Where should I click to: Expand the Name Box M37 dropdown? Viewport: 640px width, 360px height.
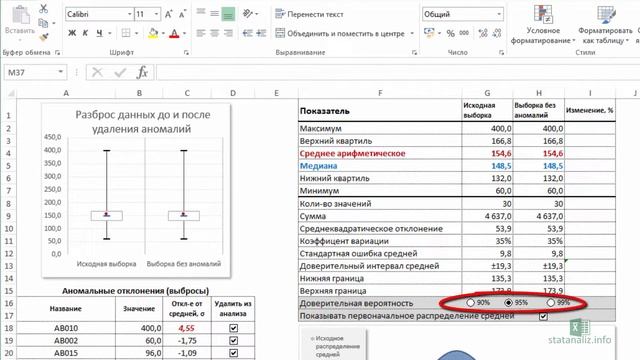tap(60, 72)
